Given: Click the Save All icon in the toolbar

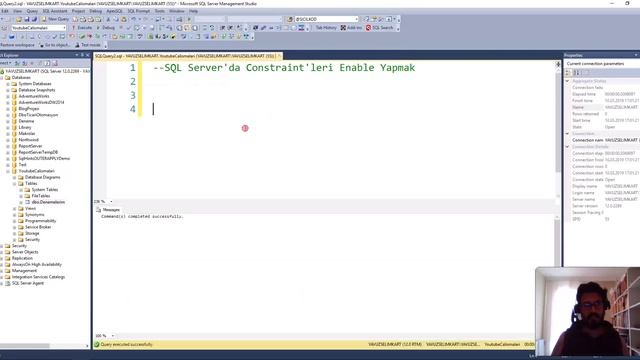Looking at the screenshot, I should [x=34, y=19].
